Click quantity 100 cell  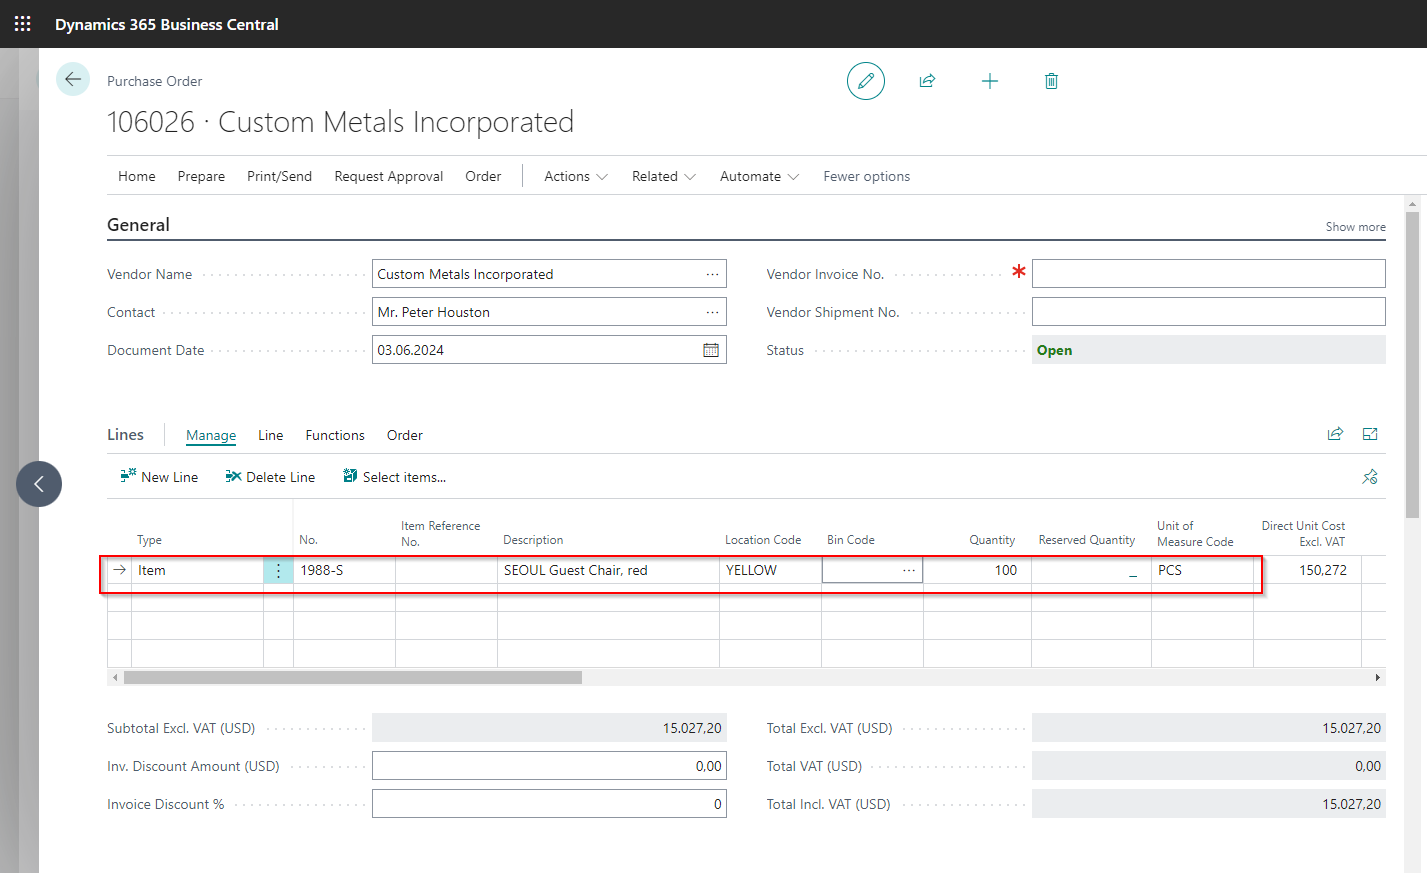[x=977, y=570]
